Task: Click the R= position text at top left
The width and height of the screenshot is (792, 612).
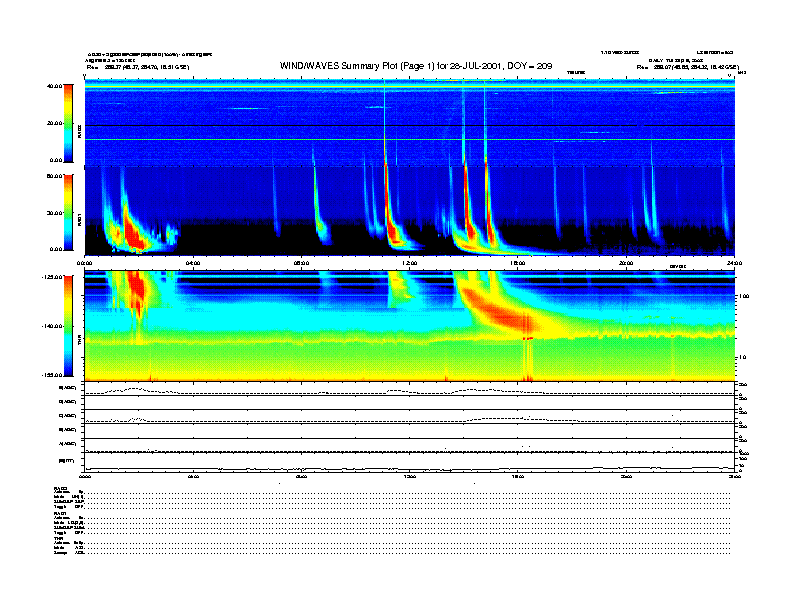Action: tap(138, 67)
